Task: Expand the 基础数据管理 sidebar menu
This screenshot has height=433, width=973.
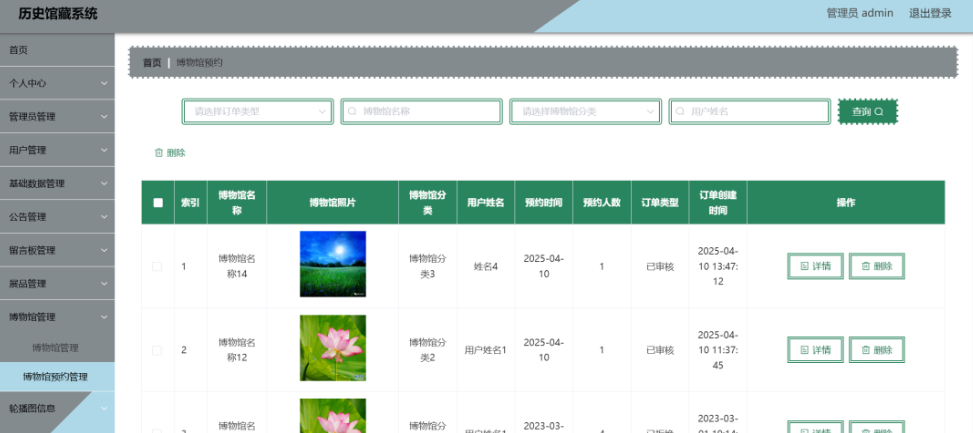Action: (x=57, y=184)
